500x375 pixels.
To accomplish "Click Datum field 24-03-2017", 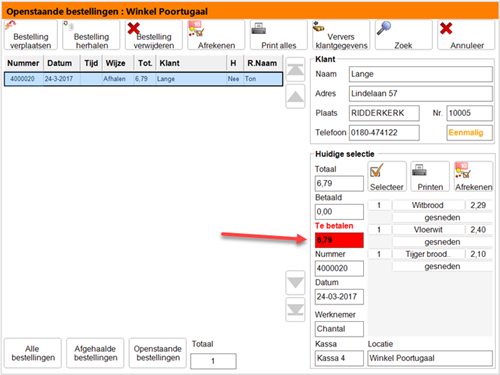I will tap(339, 297).
